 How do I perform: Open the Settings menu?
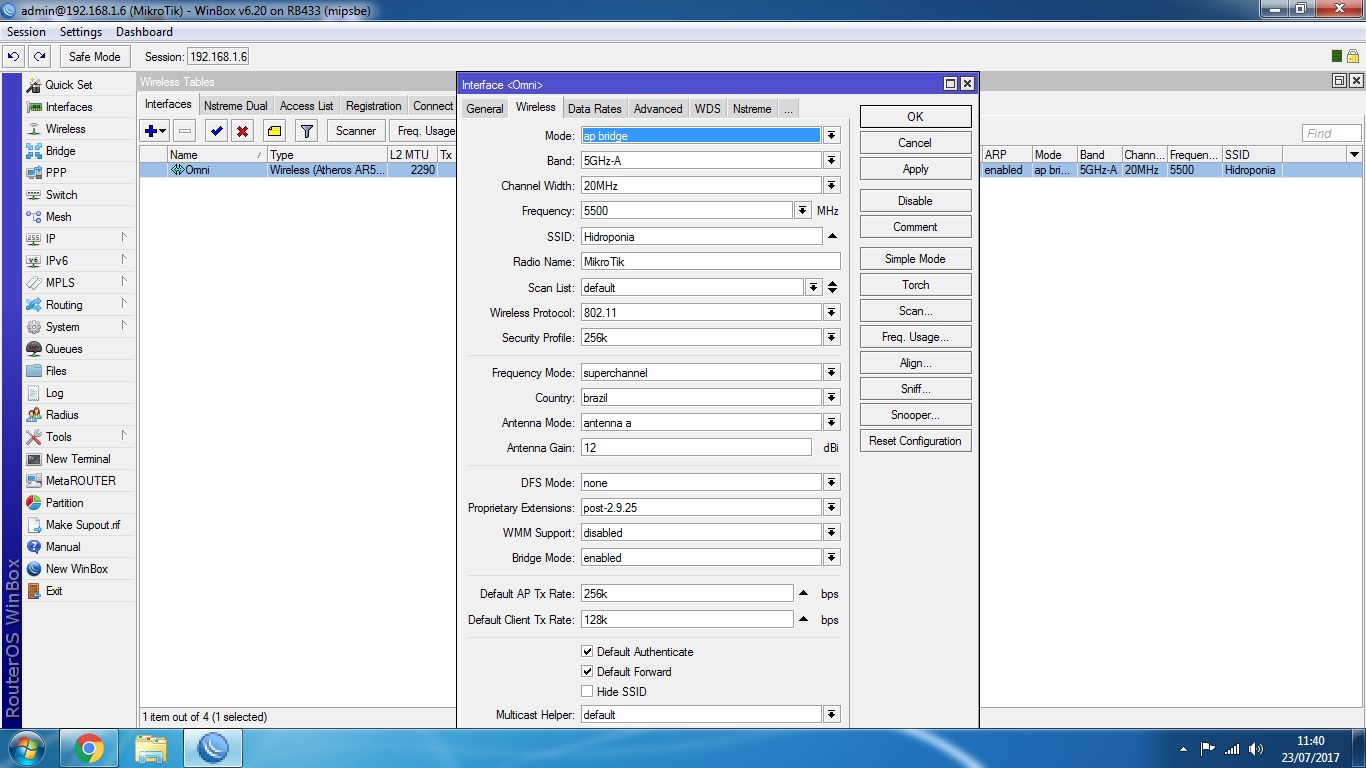(x=81, y=32)
